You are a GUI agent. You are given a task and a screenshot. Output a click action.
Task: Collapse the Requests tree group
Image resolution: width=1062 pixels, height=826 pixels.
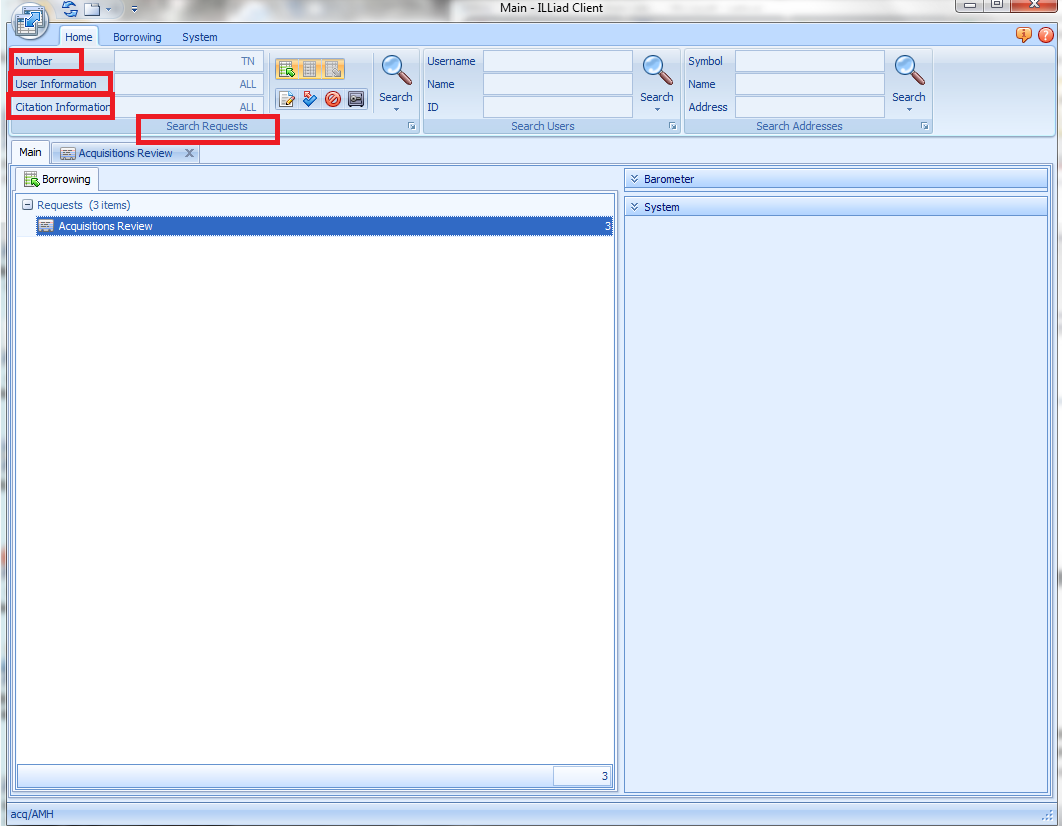27,205
